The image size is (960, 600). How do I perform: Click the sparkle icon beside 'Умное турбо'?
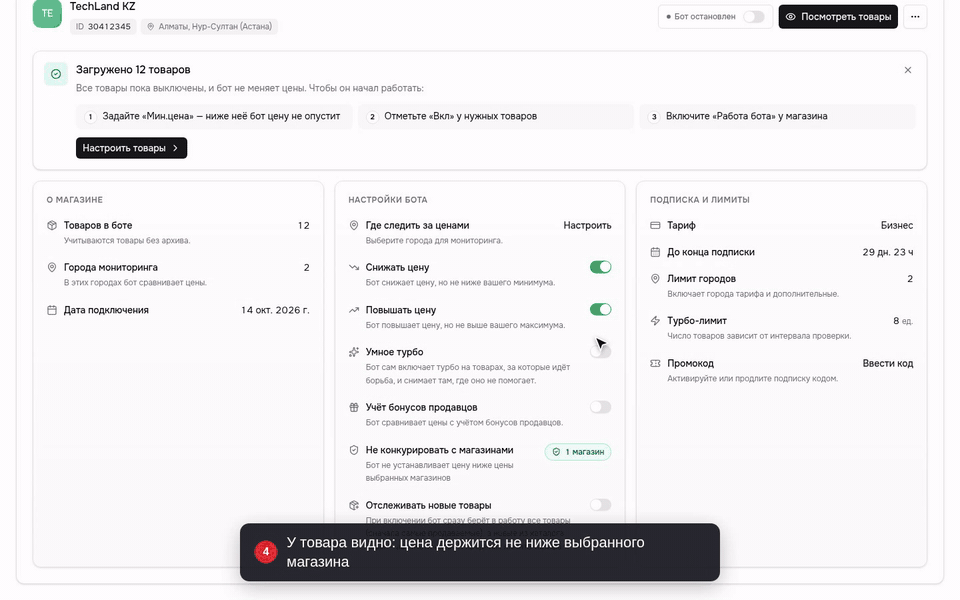click(x=354, y=352)
